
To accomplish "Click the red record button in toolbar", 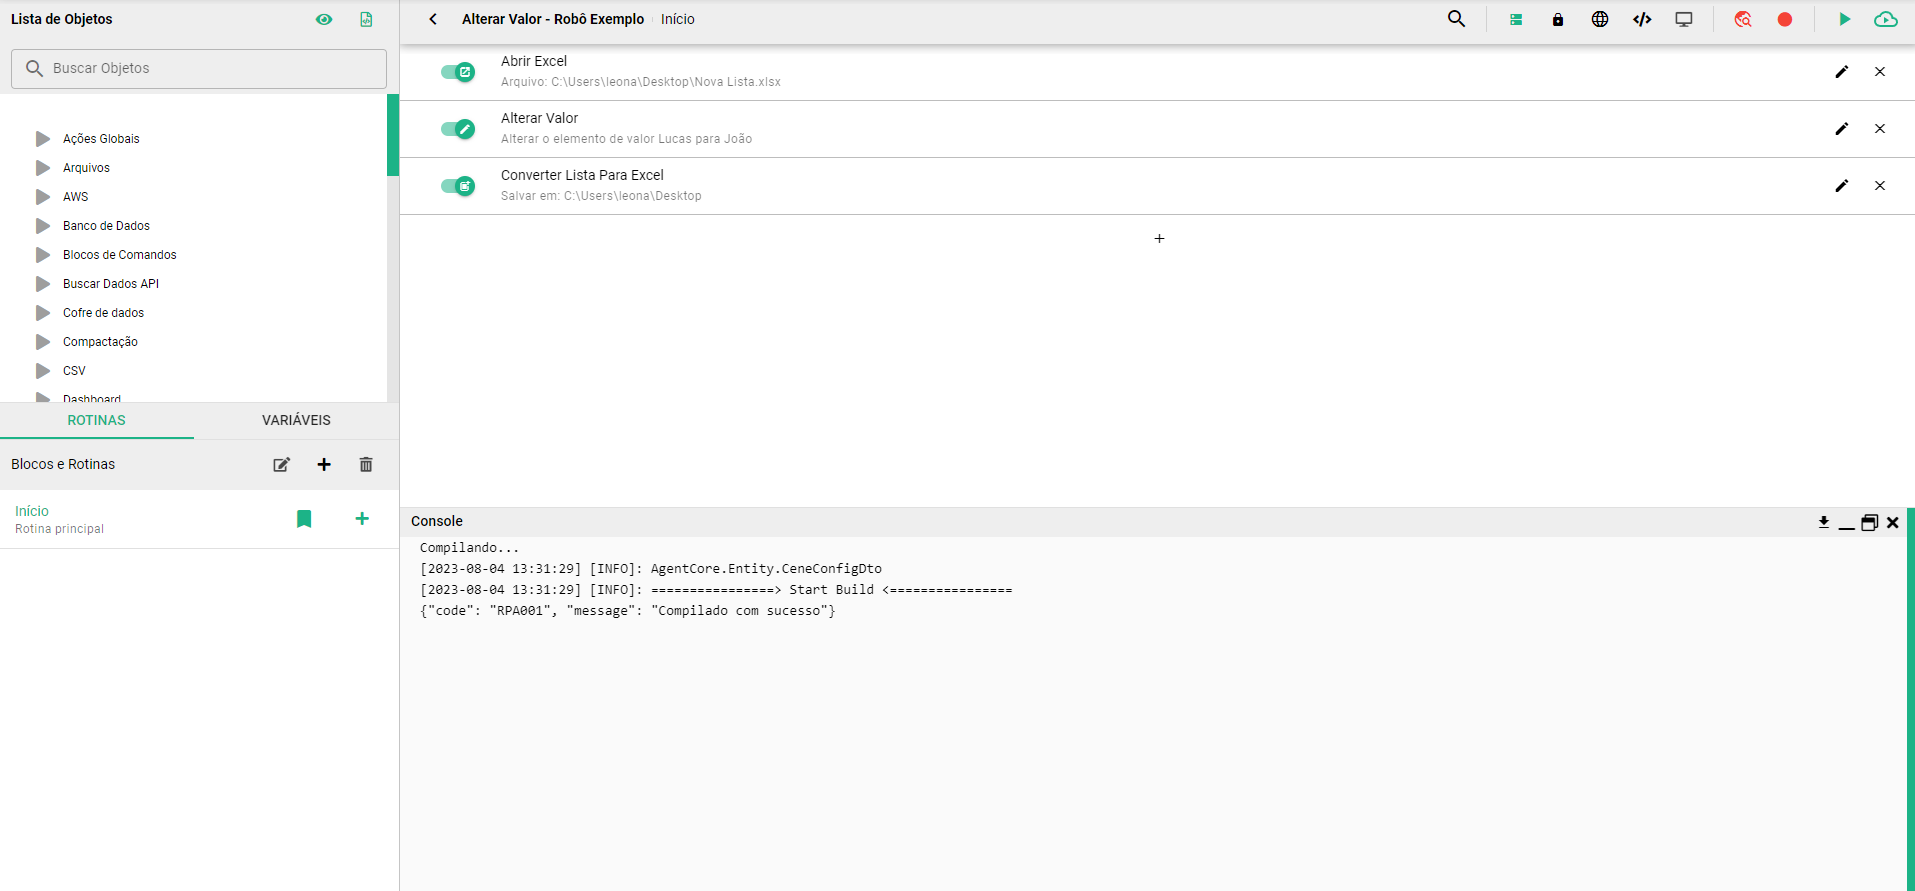I will point(1785,19).
